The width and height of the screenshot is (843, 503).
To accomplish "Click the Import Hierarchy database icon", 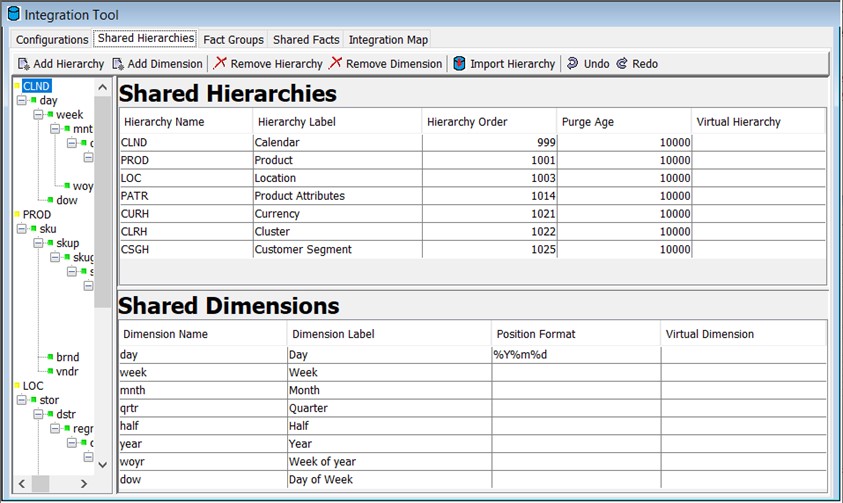I will pos(459,63).
